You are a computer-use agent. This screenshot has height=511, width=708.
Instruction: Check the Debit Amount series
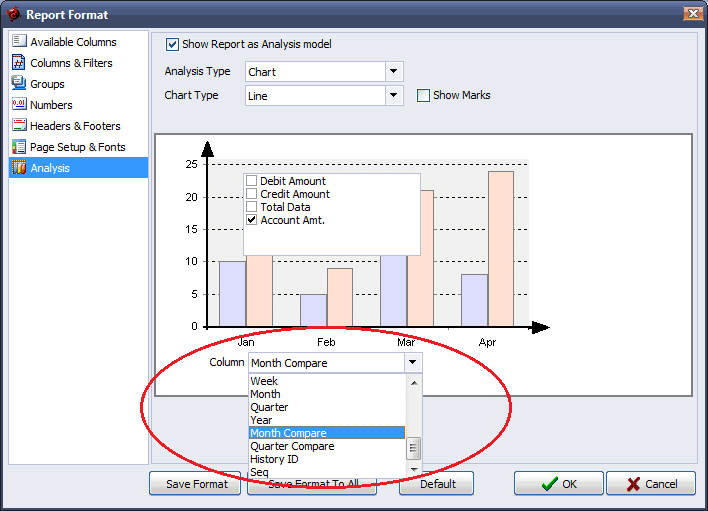(x=252, y=181)
